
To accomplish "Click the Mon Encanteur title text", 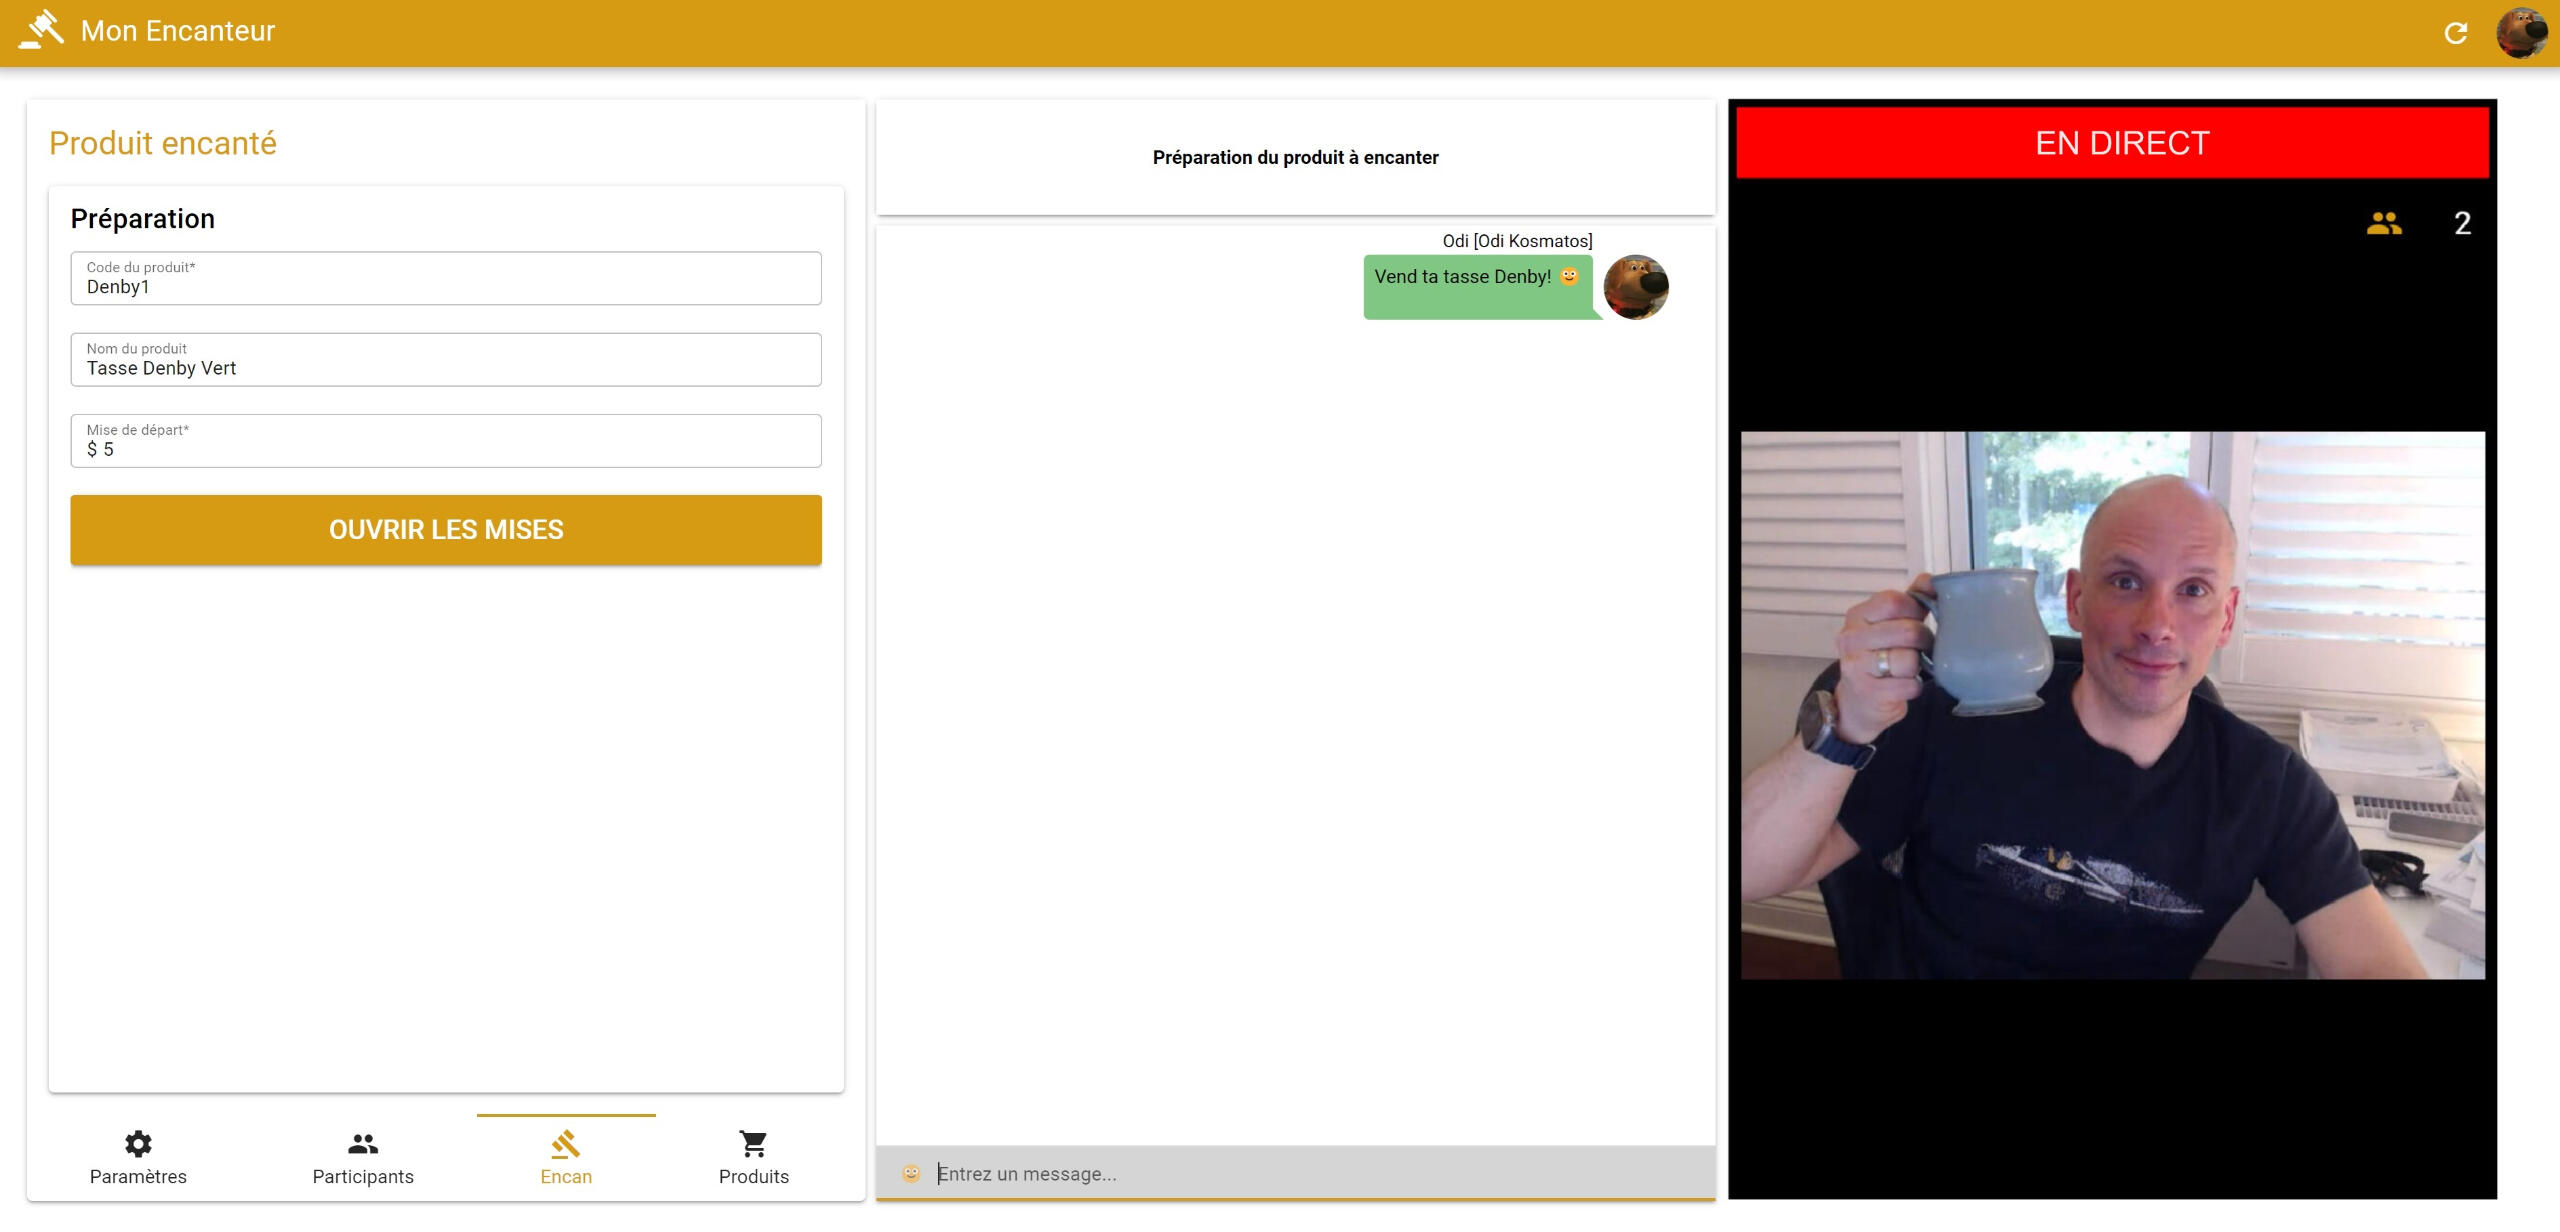I will tap(178, 31).
